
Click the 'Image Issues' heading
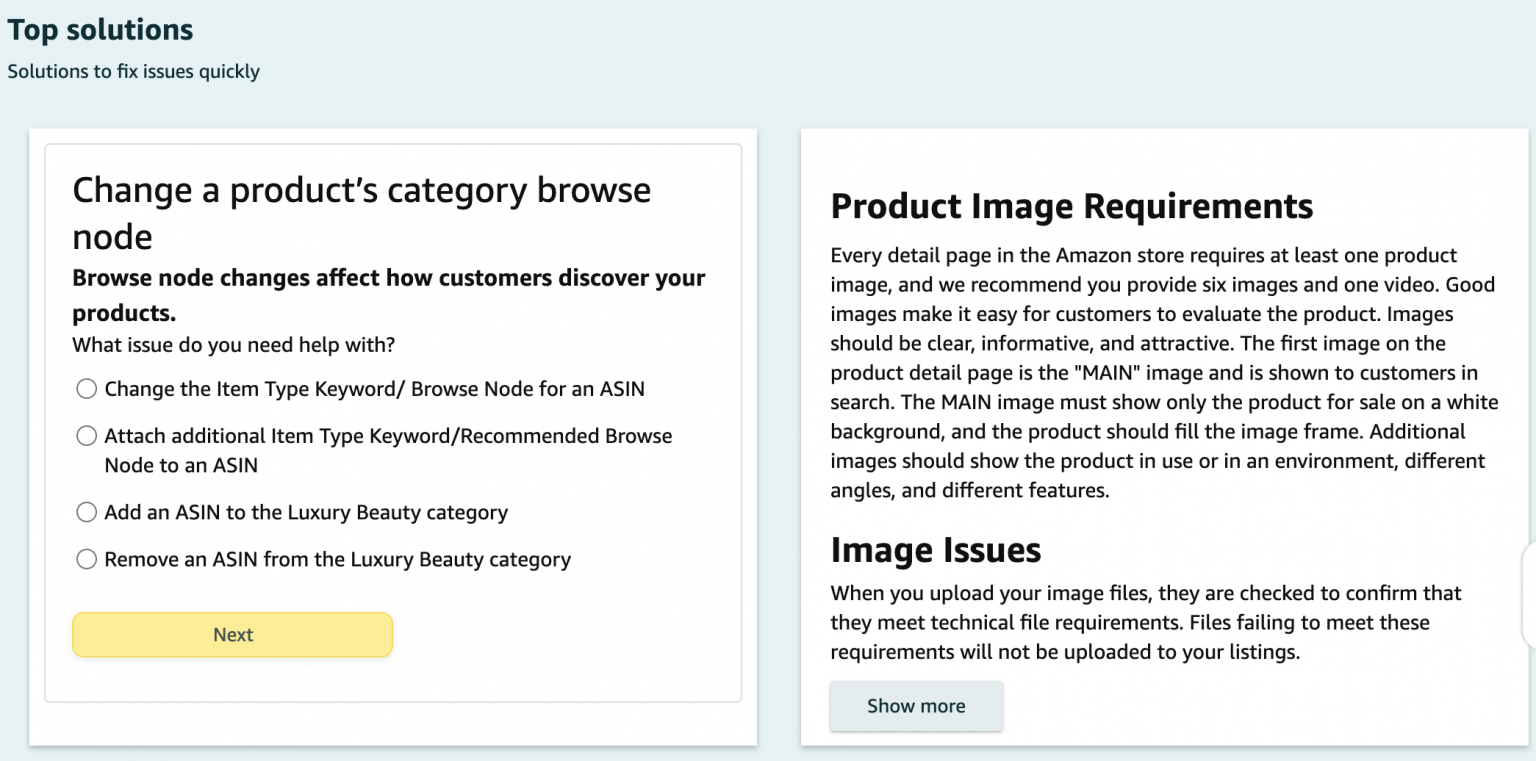point(935,549)
